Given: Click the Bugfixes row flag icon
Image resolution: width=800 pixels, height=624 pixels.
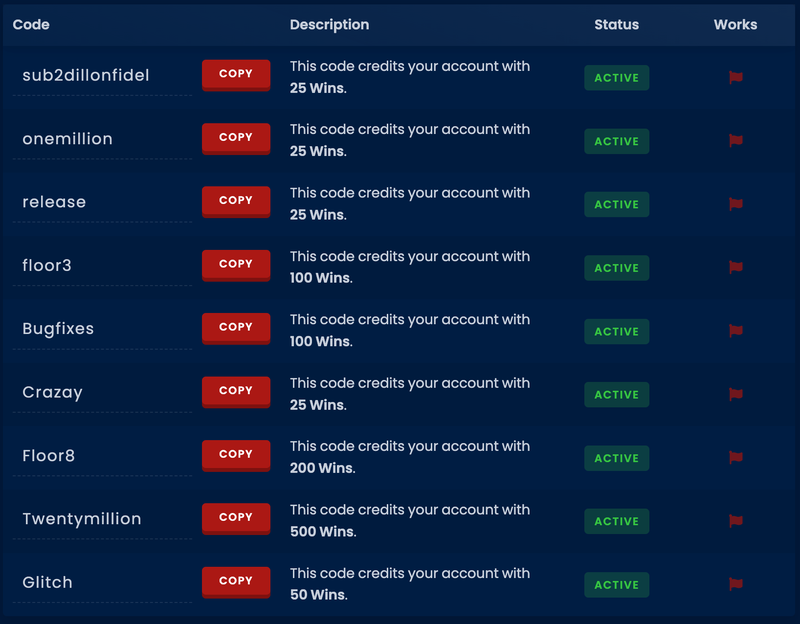Looking at the screenshot, I should point(736,331).
